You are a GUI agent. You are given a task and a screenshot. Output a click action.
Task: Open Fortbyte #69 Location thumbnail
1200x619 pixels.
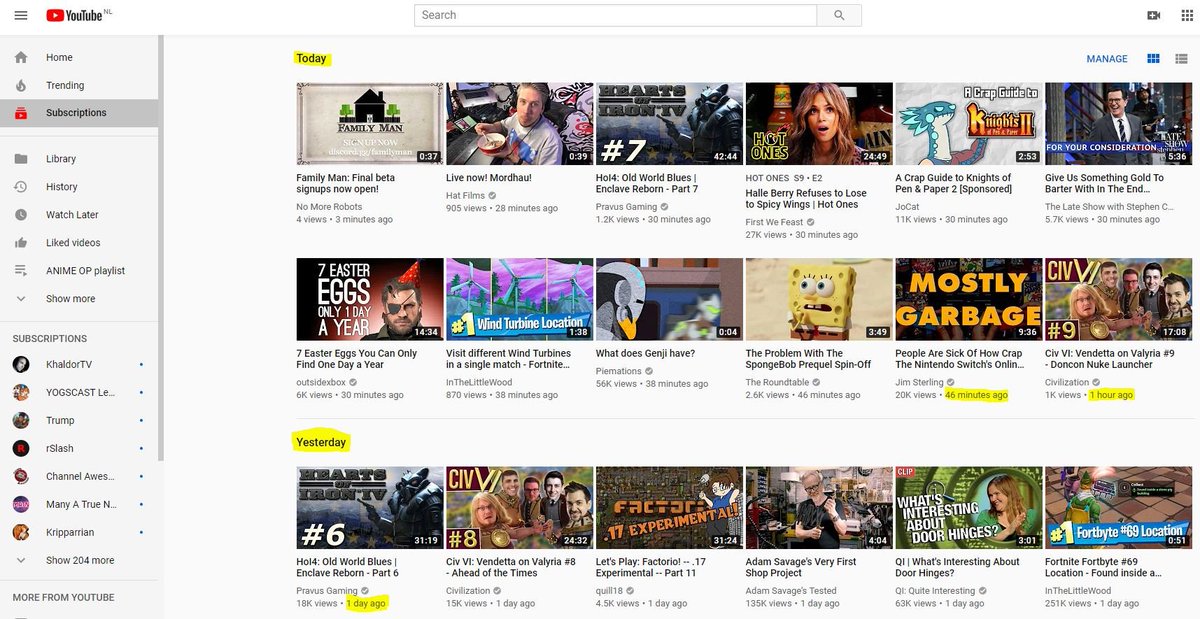(x=1118, y=508)
